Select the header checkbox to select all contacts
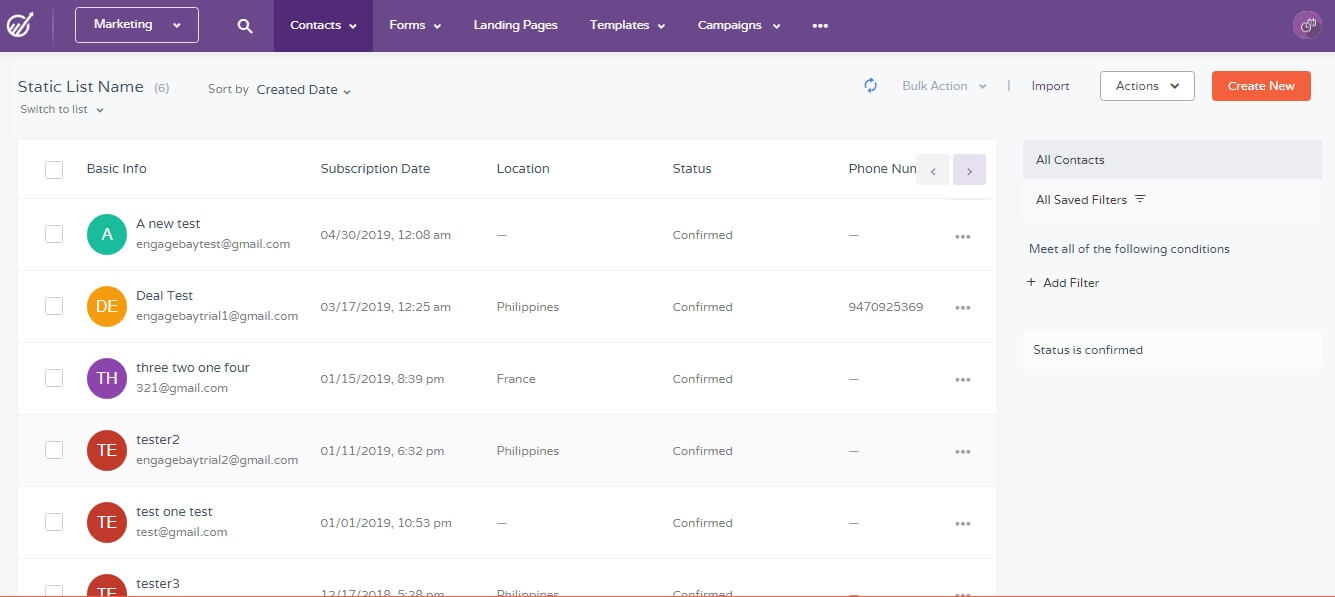Screen dimensions: 1335x597 (54, 169)
